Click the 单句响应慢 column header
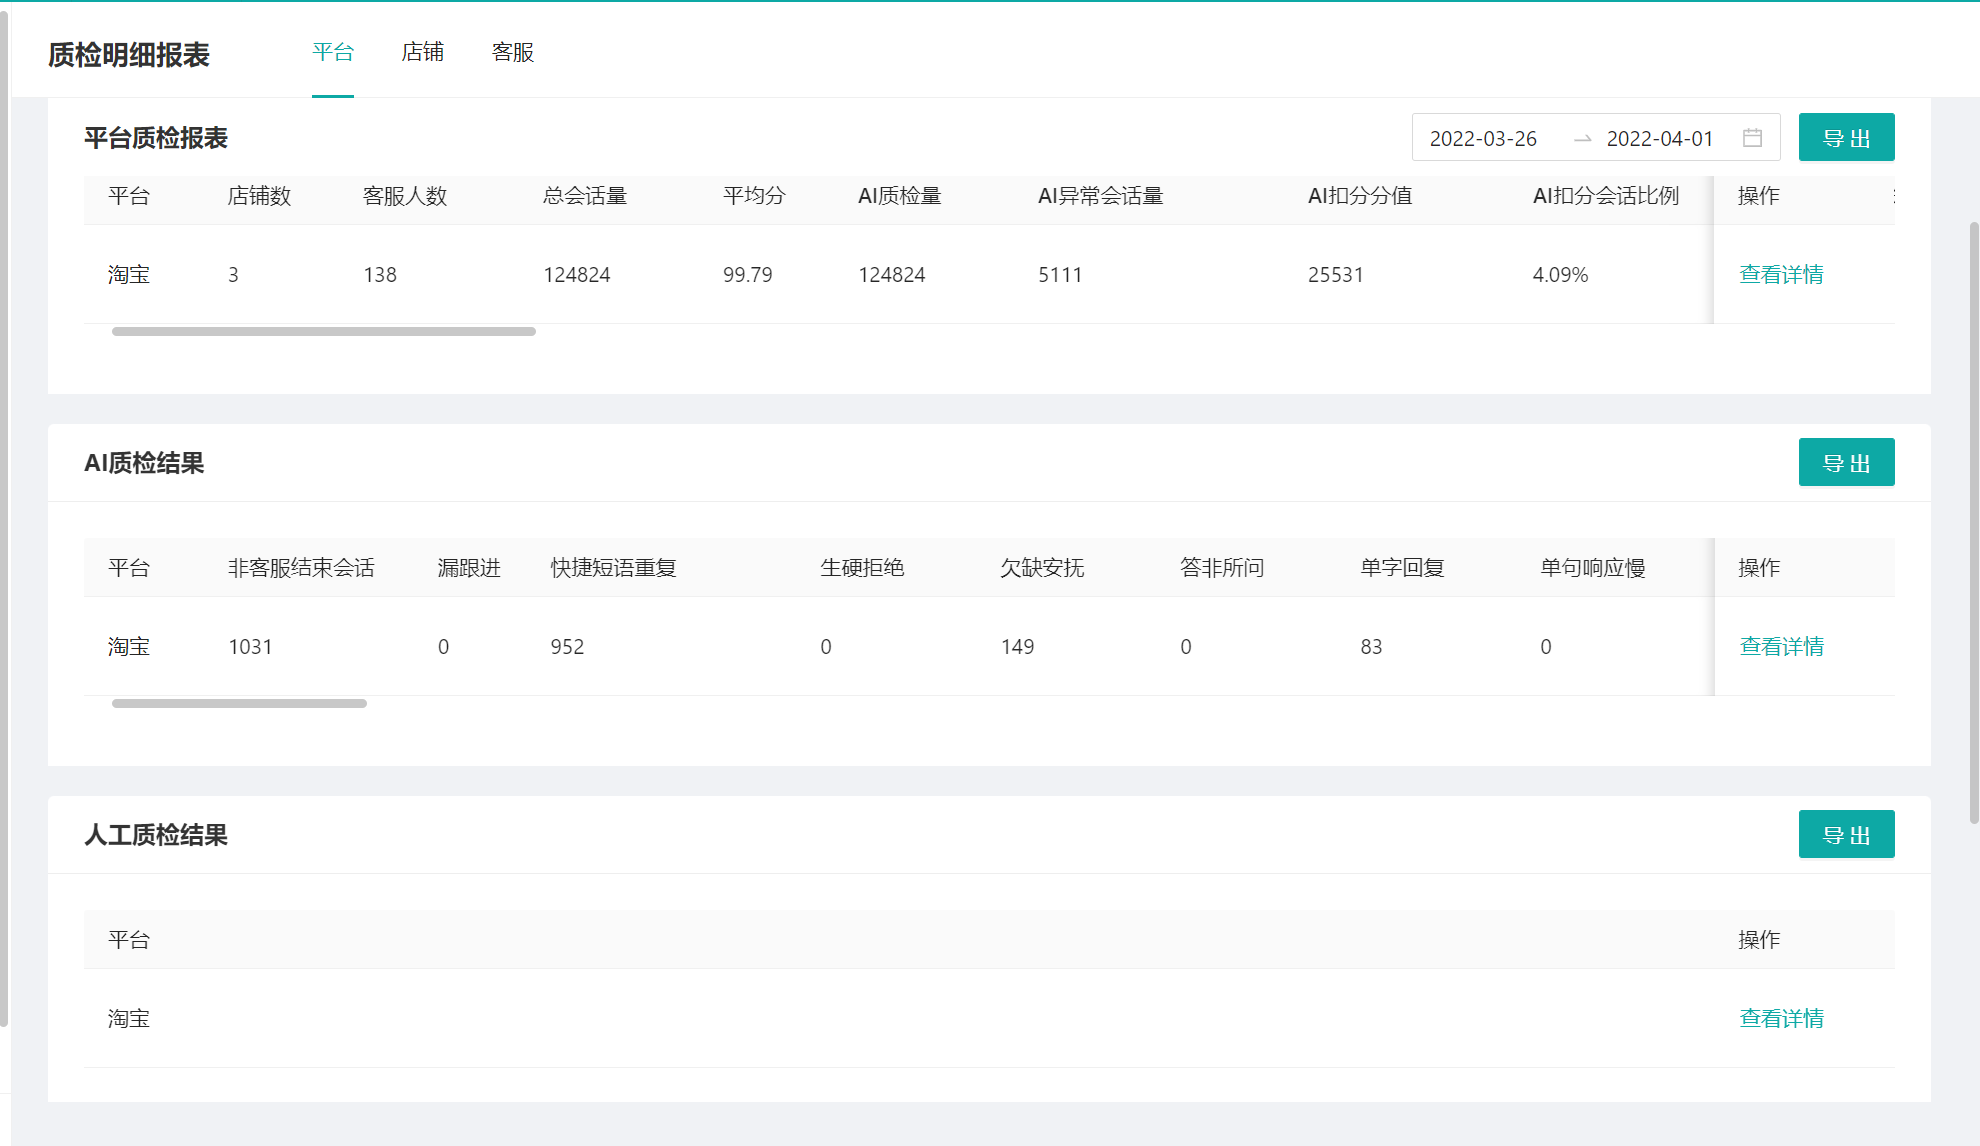The image size is (1980, 1146). coord(1593,568)
